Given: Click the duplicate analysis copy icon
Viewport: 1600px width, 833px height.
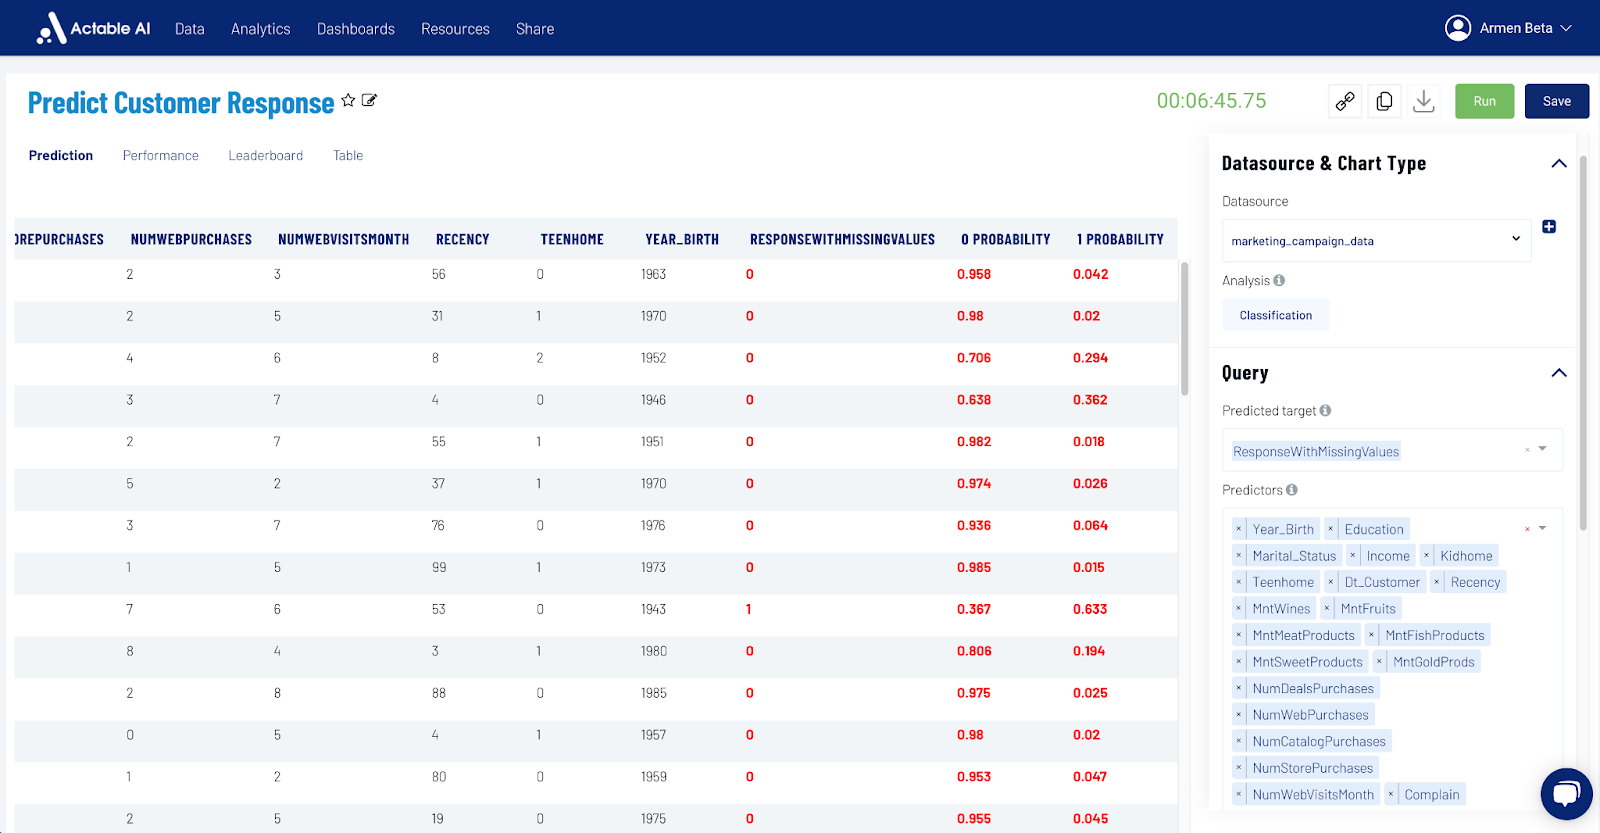Looking at the screenshot, I should (1384, 101).
